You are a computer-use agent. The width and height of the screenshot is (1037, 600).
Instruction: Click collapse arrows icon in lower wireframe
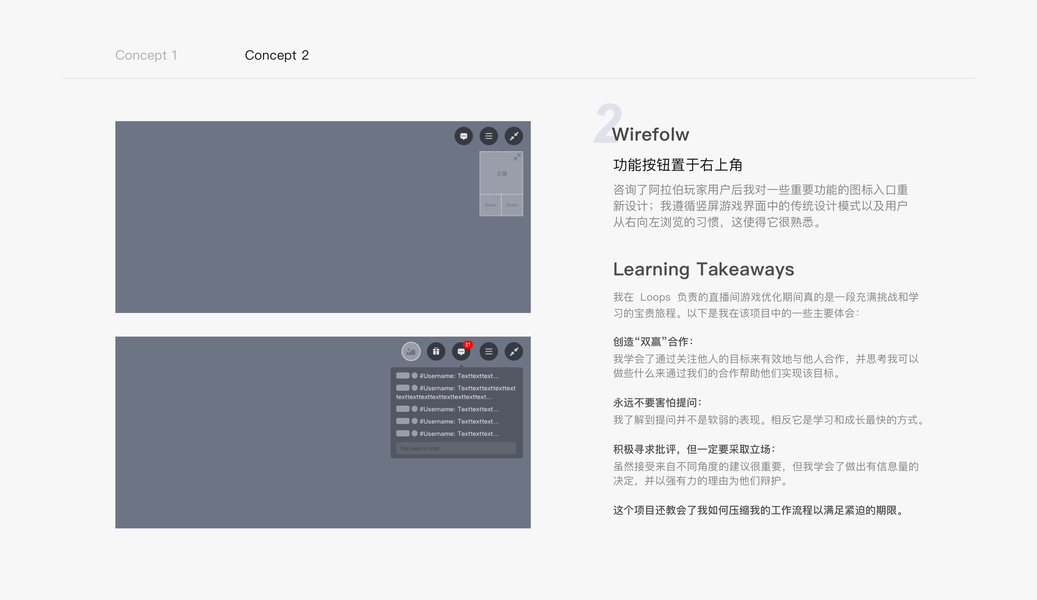514,352
